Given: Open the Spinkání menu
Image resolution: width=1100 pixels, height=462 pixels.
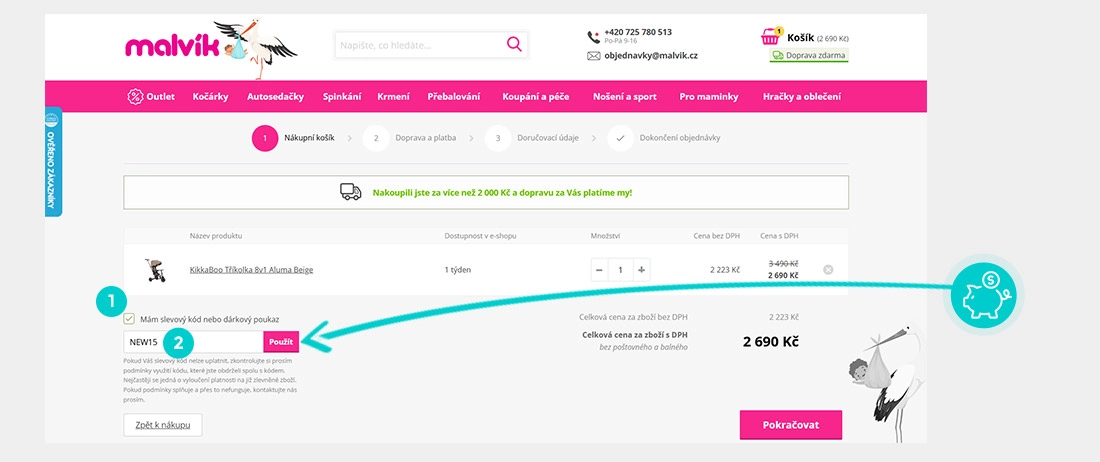Looking at the screenshot, I should [x=342, y=97].
